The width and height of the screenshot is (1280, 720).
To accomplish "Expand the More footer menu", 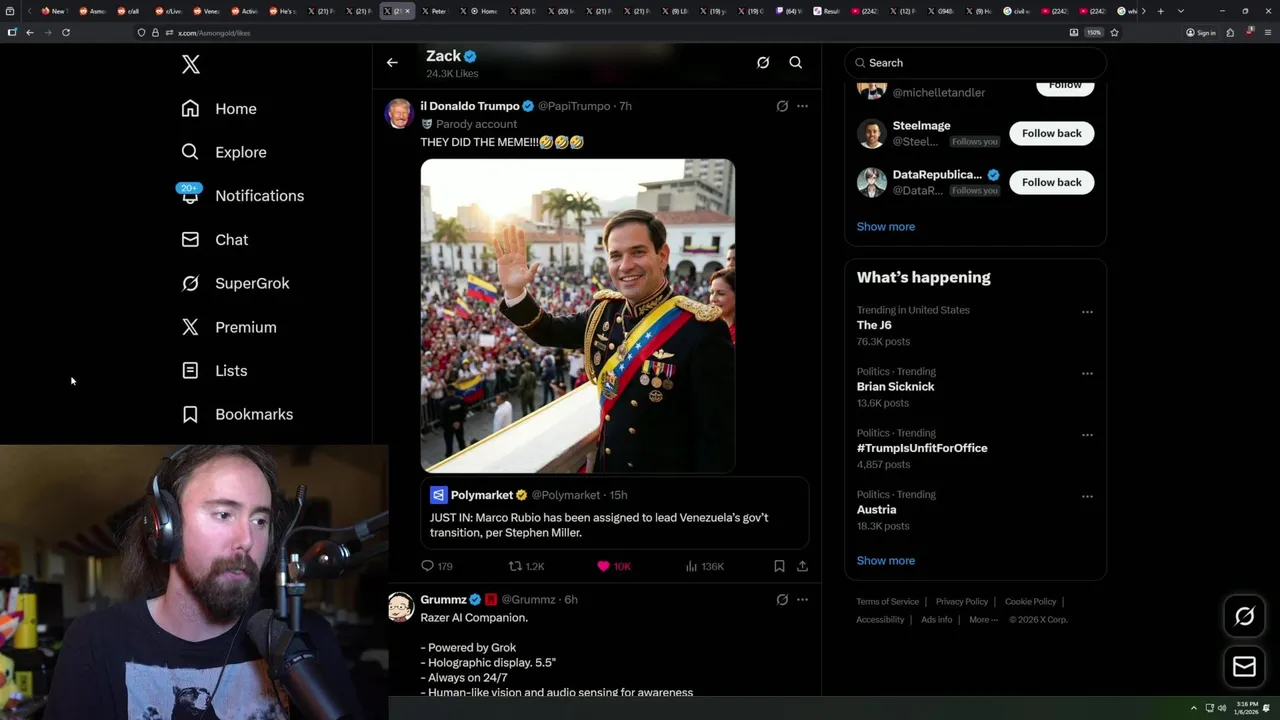I will [x=982, y=620].
